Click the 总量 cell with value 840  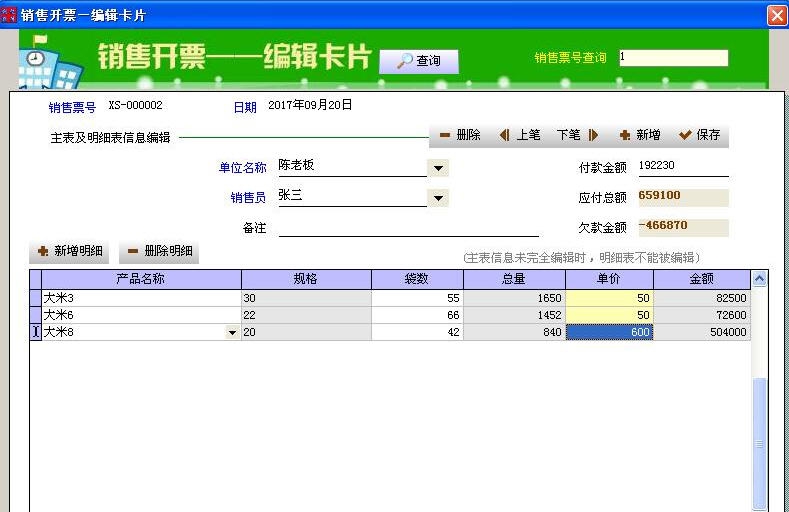[x=514, y=332]
